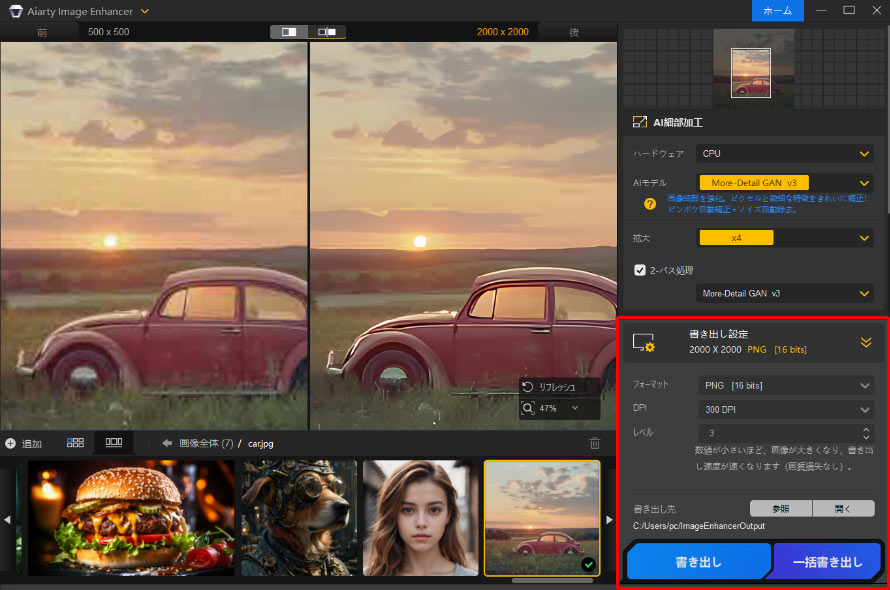Open the フォーマット PNG dropdown
The width and height of the screenshot is (890, 590).
pyautogui.click(x=785, y=385)
